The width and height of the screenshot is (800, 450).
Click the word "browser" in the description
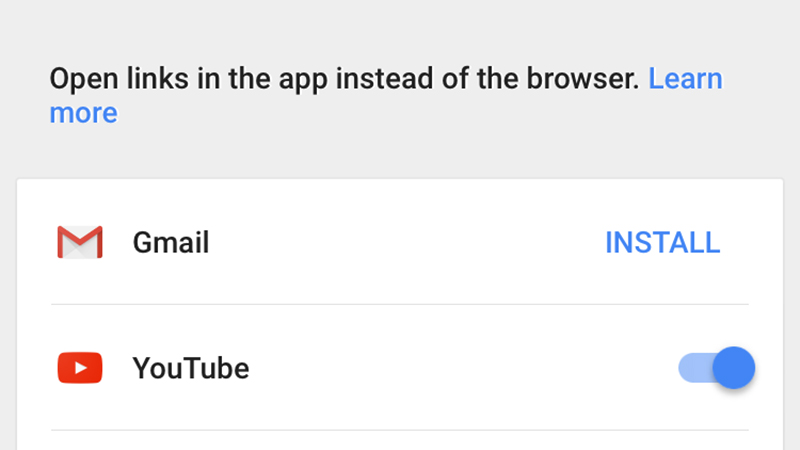point(580,79)
